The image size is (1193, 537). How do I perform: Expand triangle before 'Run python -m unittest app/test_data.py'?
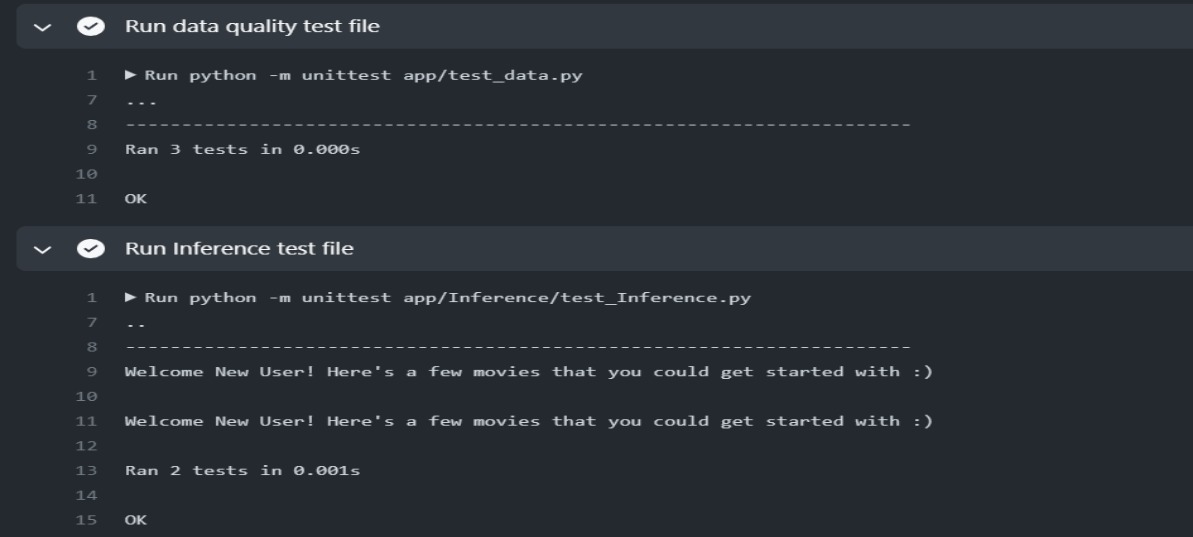pos(131,75)
